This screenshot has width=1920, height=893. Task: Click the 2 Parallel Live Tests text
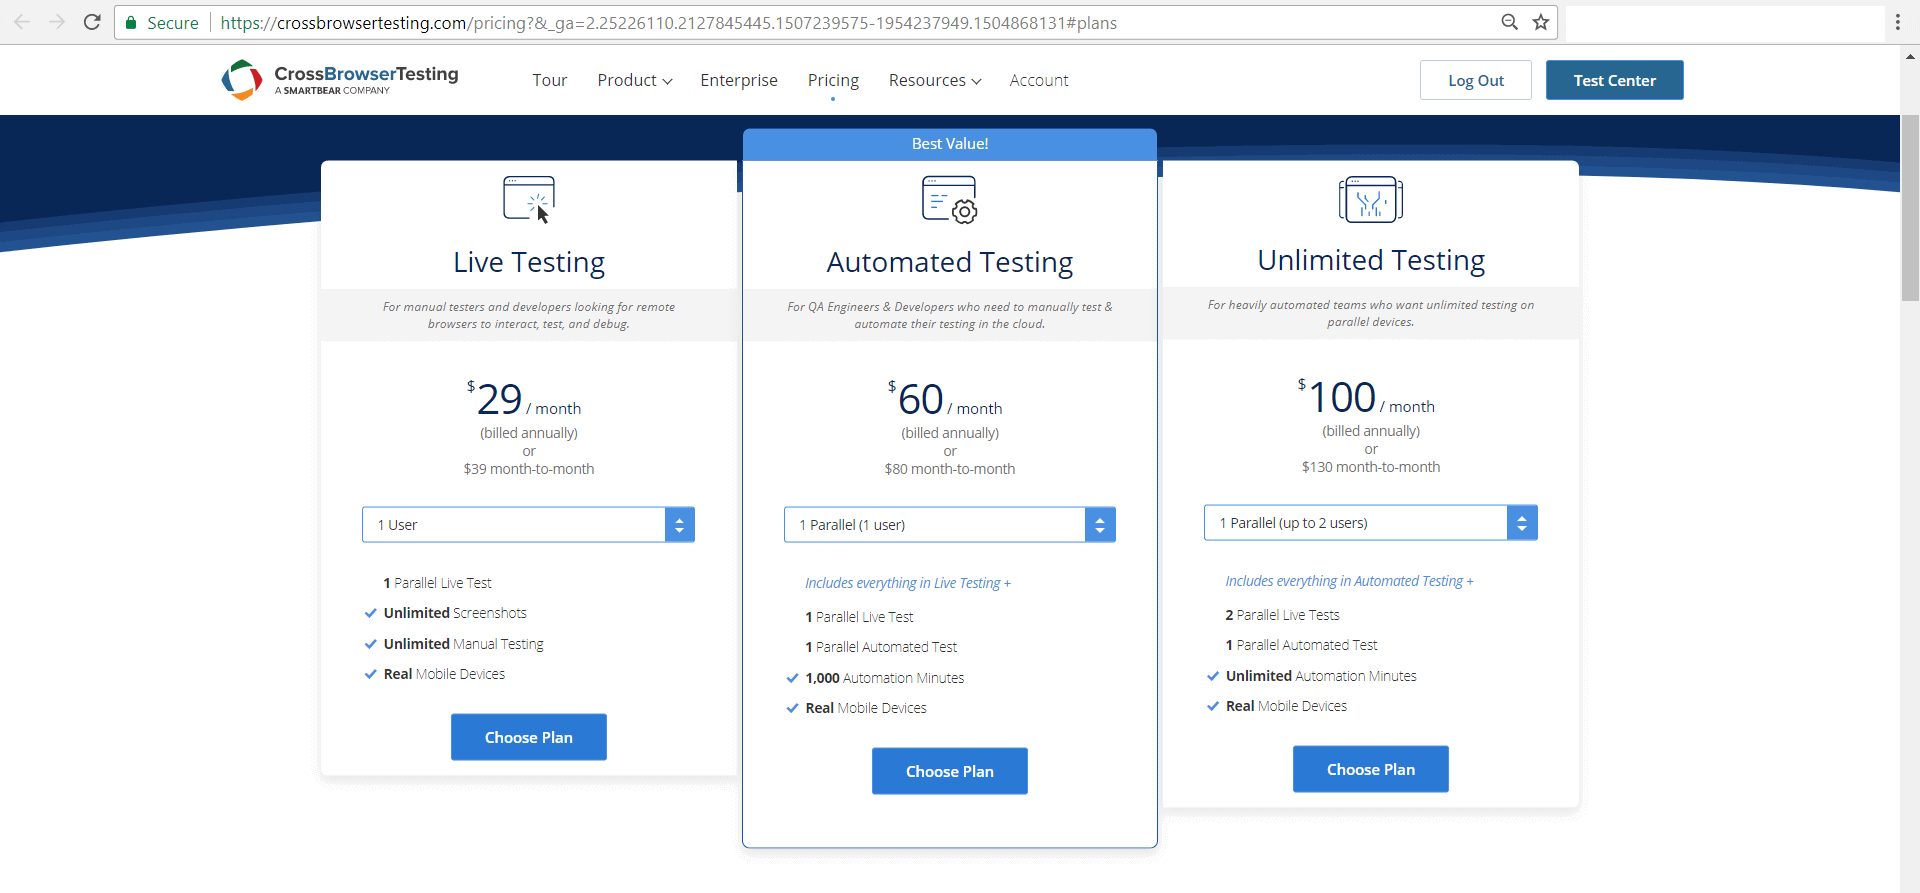[x=1283, y=615]
